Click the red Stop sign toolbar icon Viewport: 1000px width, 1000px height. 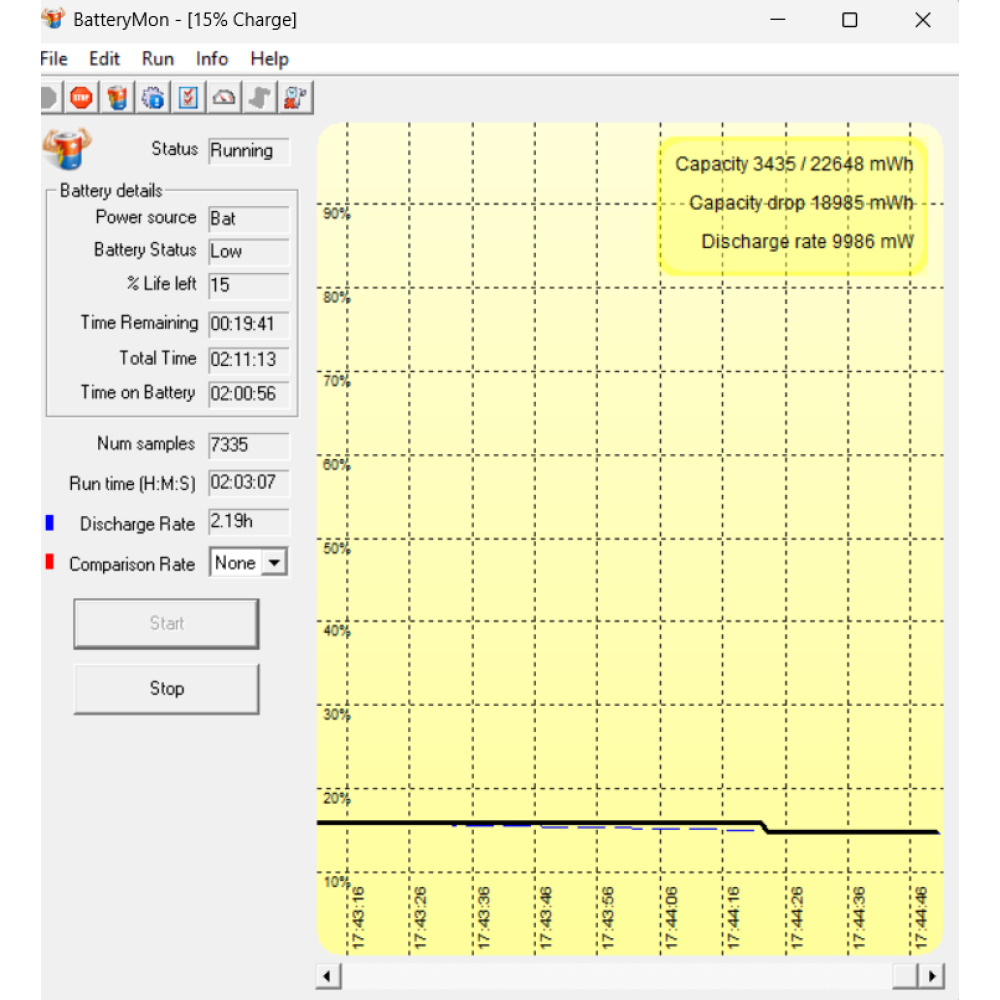tap(81, 97)
